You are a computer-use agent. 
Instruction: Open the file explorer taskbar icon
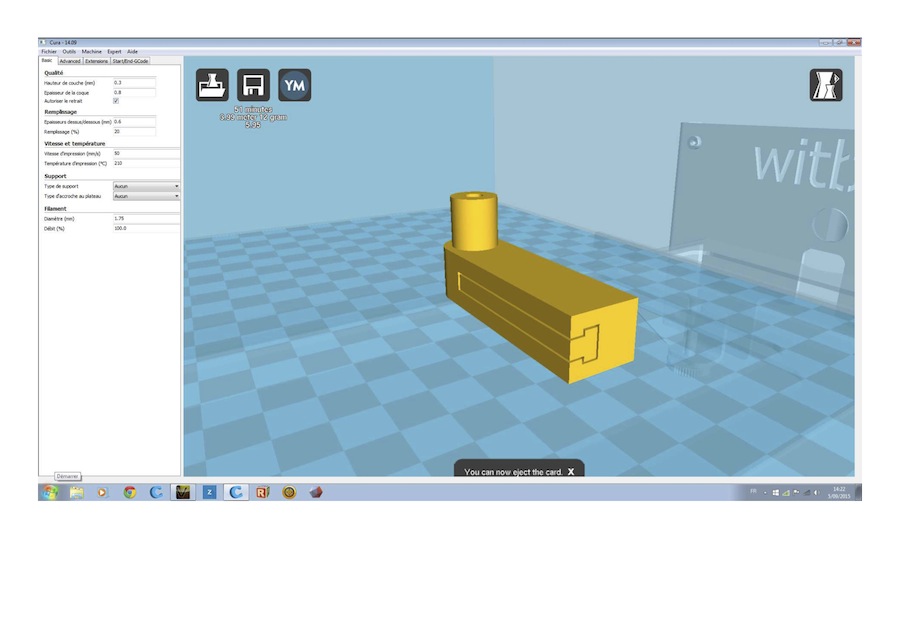click(x=76, y=492)
